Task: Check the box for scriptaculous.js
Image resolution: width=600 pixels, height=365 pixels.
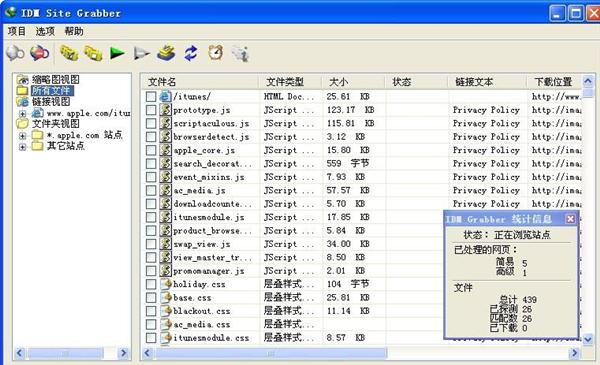Action: pos(151,123)
